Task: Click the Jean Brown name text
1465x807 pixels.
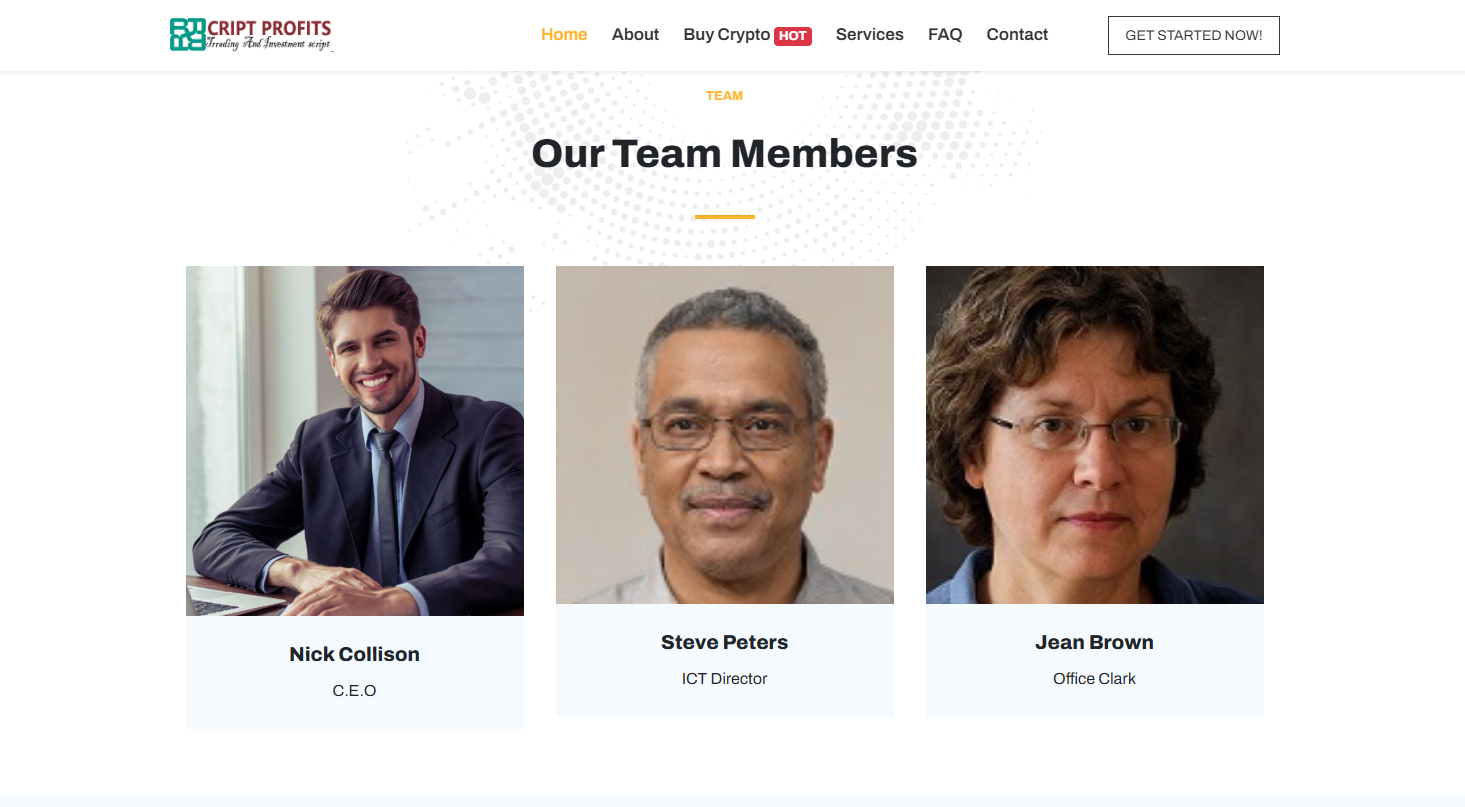Action: click(x=1095, y=642)
